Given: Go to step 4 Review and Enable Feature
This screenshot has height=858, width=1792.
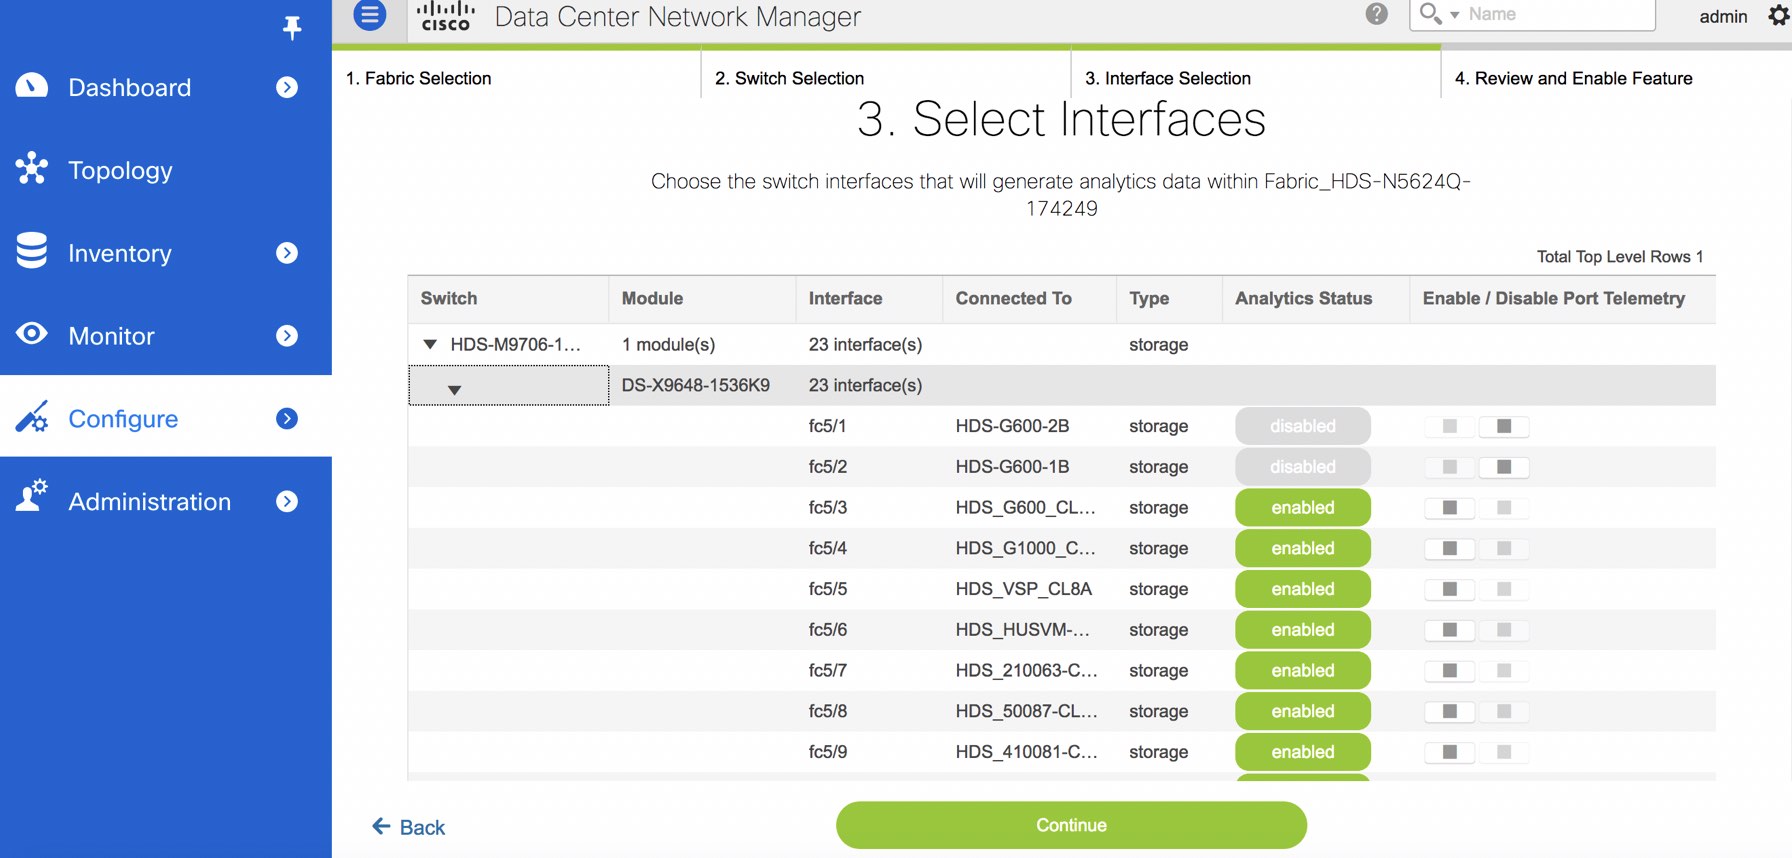Looking at the screenshot, I should tap(1573, 78).
